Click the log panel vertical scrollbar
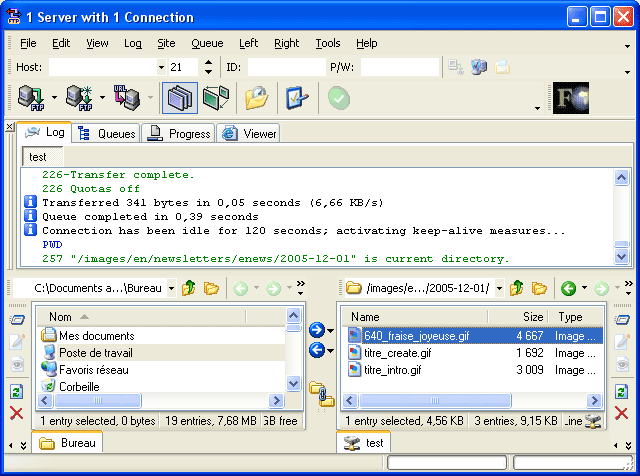This screenshot has width=640, height=476. click(x=624, y=215)
